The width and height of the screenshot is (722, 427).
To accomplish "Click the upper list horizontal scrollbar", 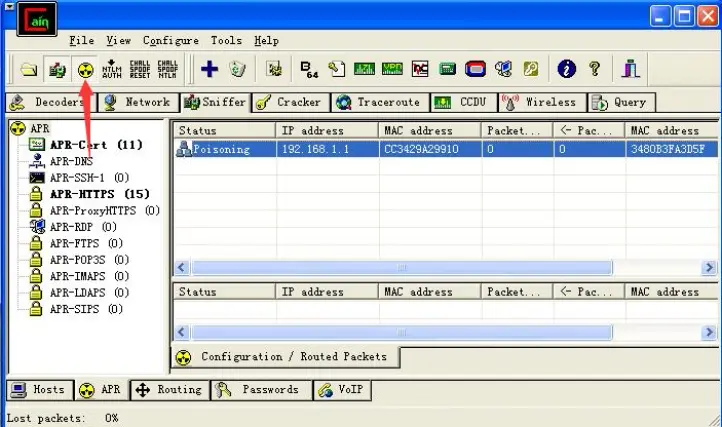I will 400,267.
